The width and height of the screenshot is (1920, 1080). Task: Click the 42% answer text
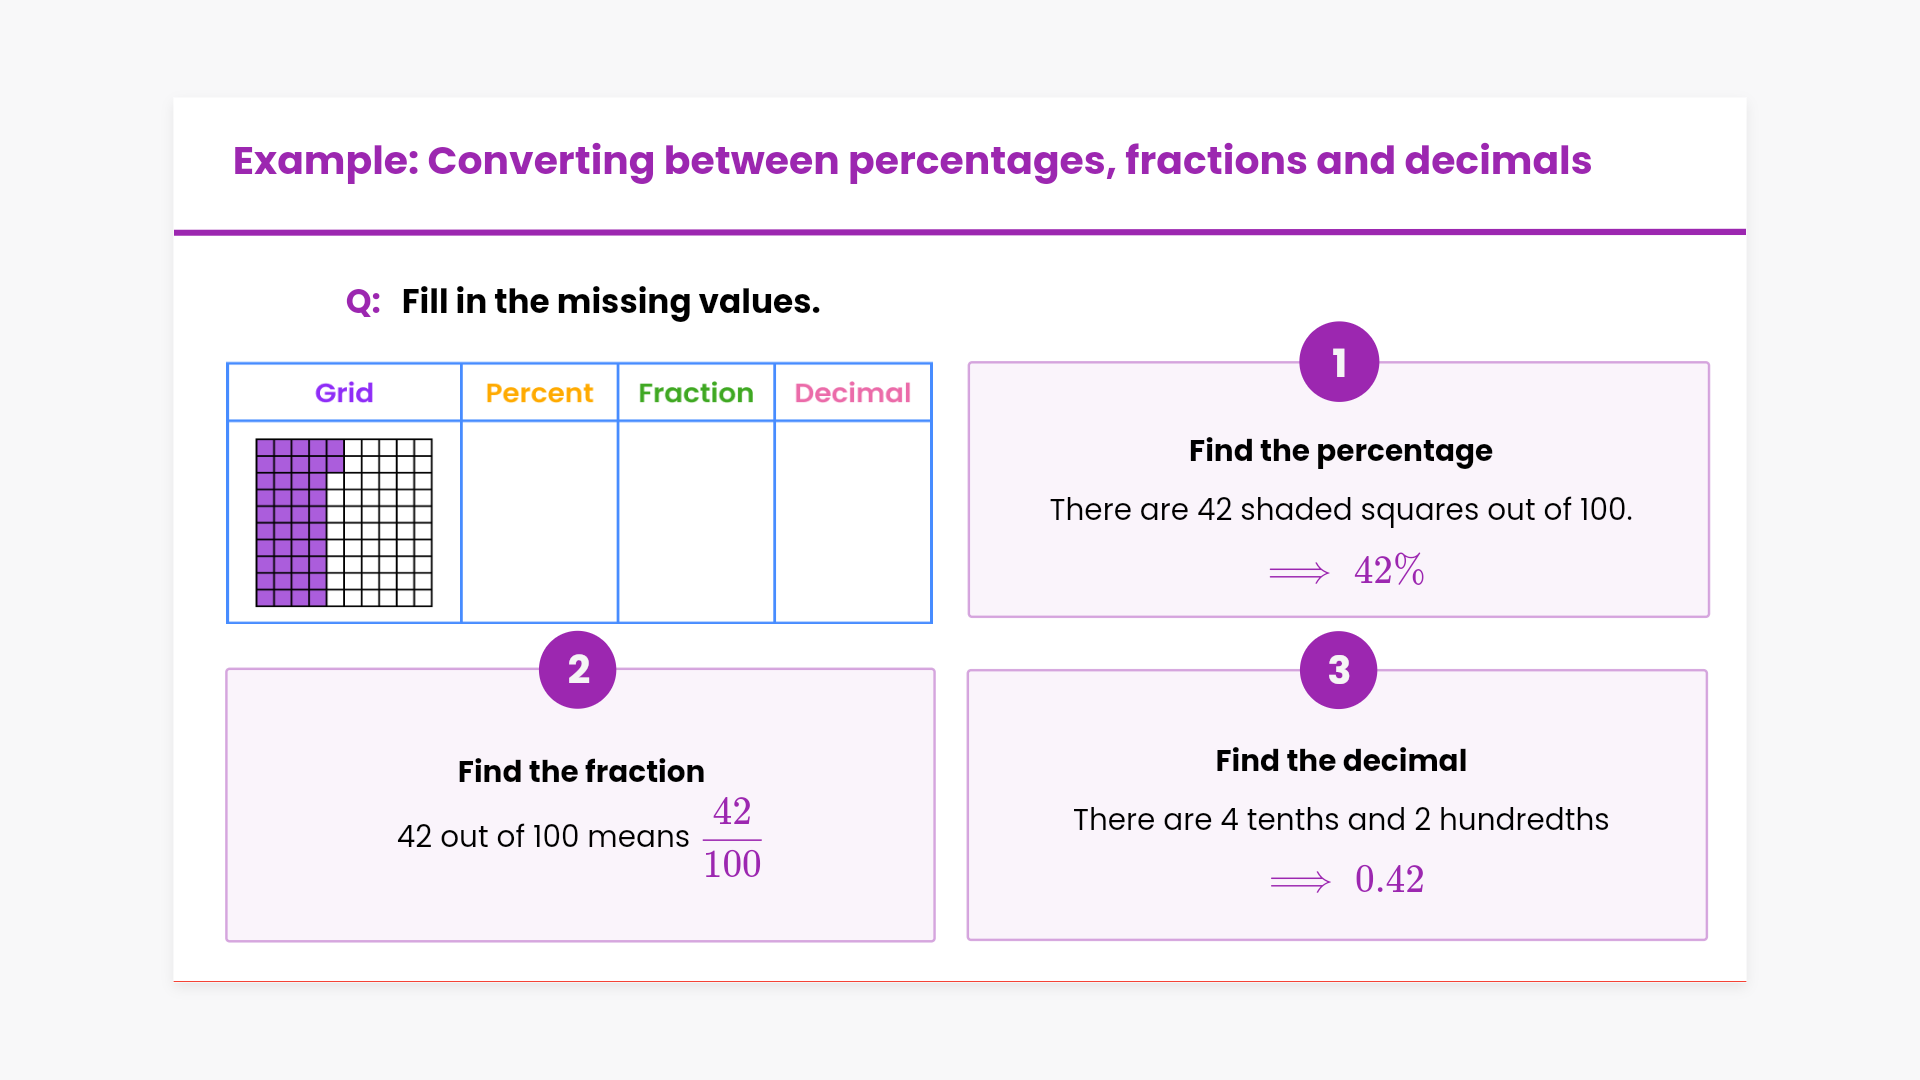click(1389, 571)
